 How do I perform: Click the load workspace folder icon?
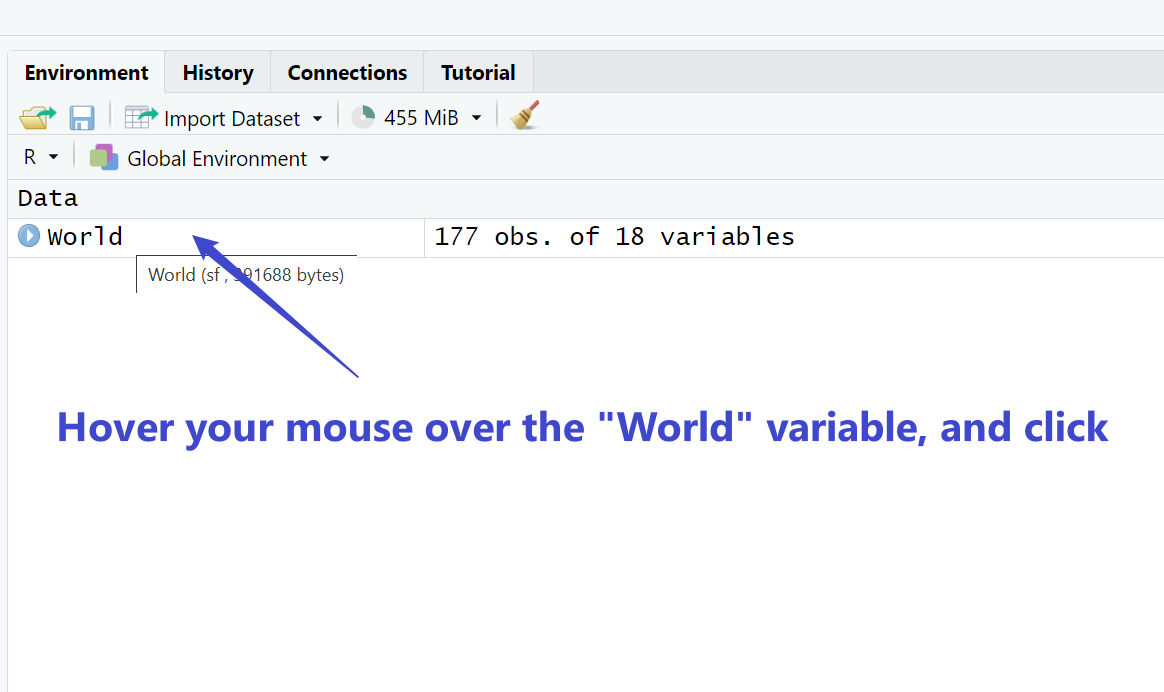coord(37,117)
